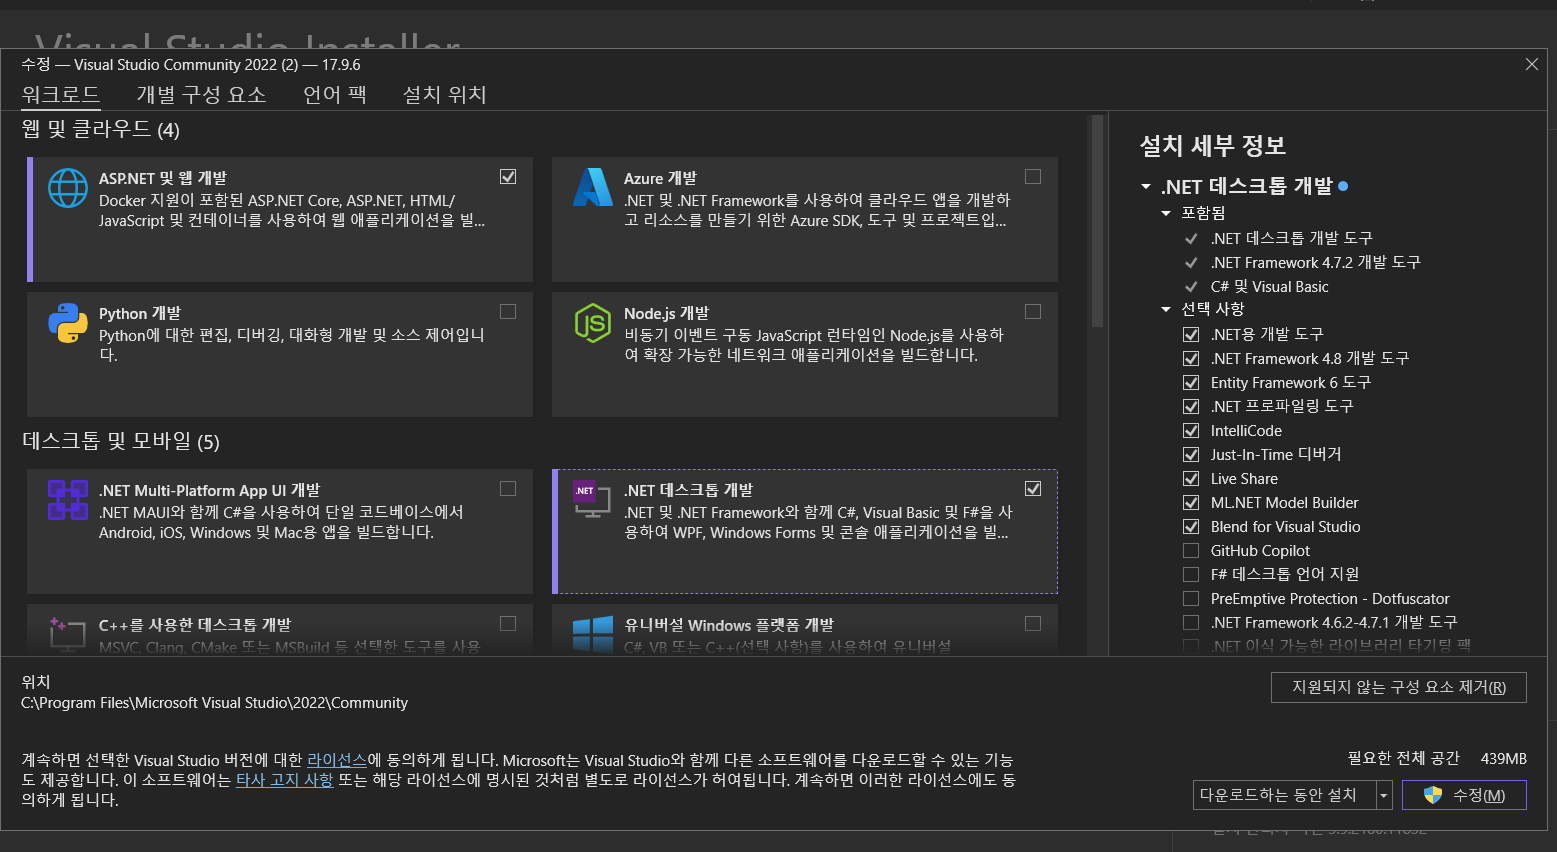
Task: Click the 웹 및 클라우드 (4) heading
Action: click(x=101, y=129)
